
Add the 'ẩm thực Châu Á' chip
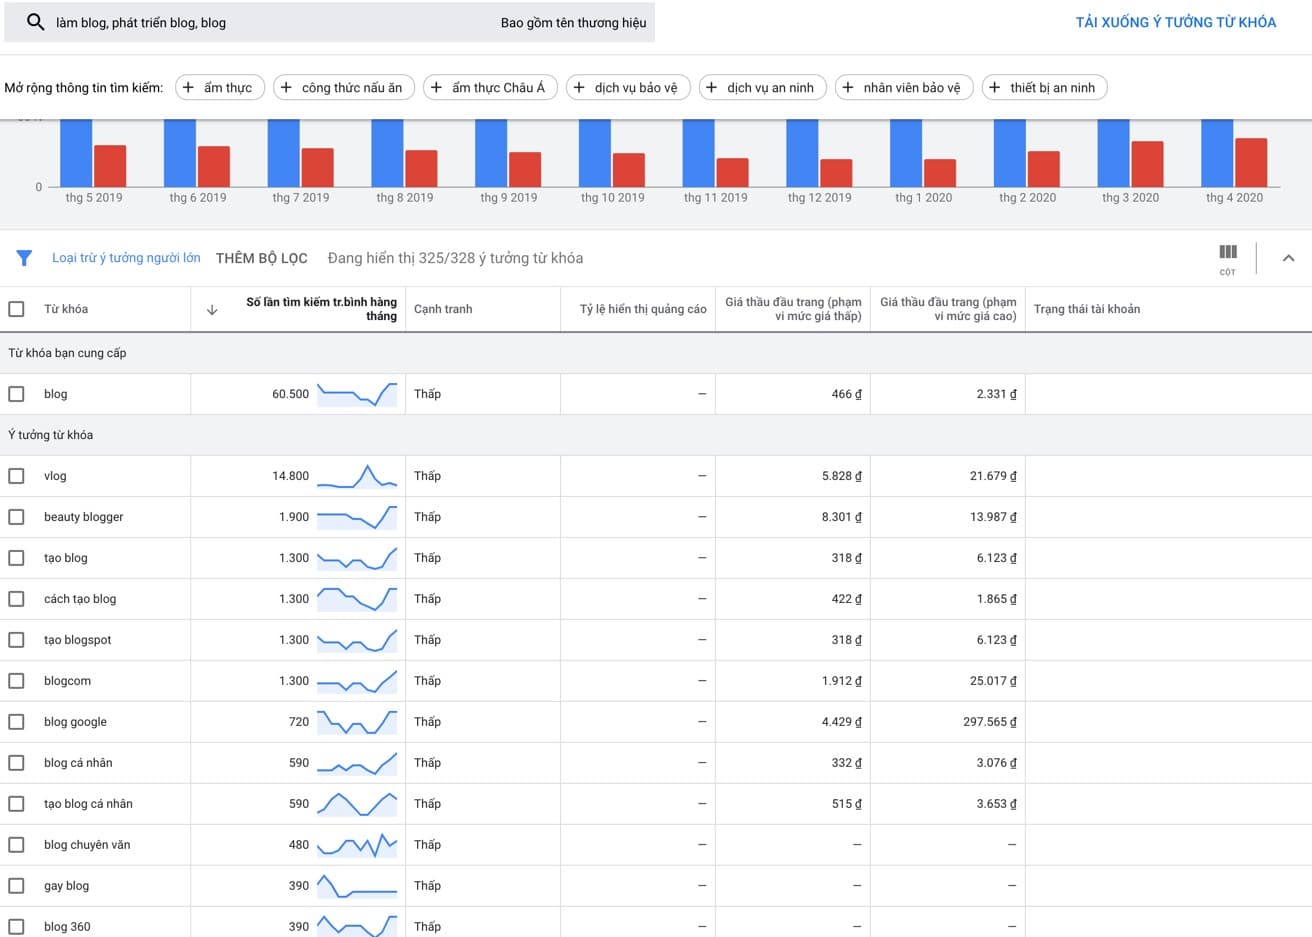coord(490,88)
